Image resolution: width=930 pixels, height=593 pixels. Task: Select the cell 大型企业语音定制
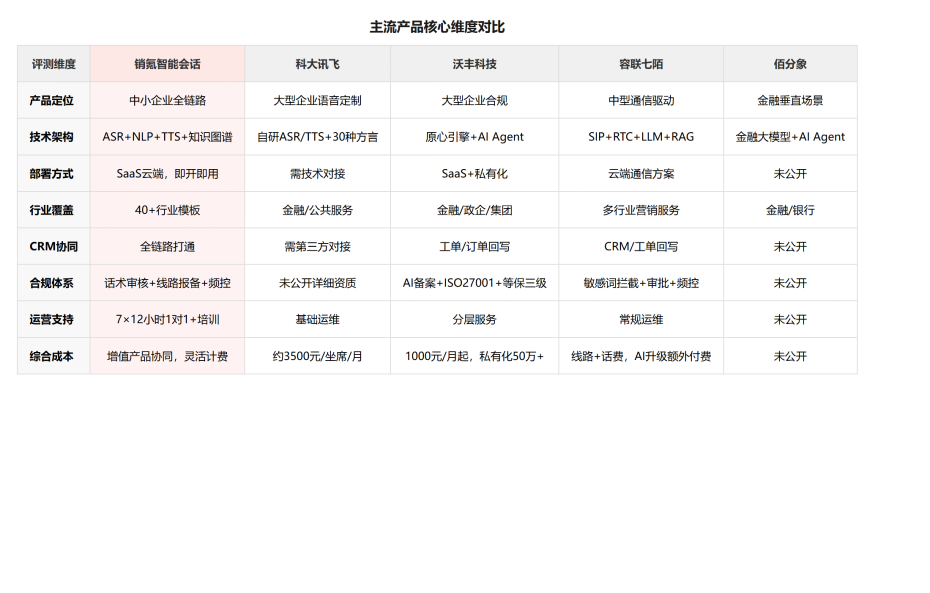[x=317, y=100]
